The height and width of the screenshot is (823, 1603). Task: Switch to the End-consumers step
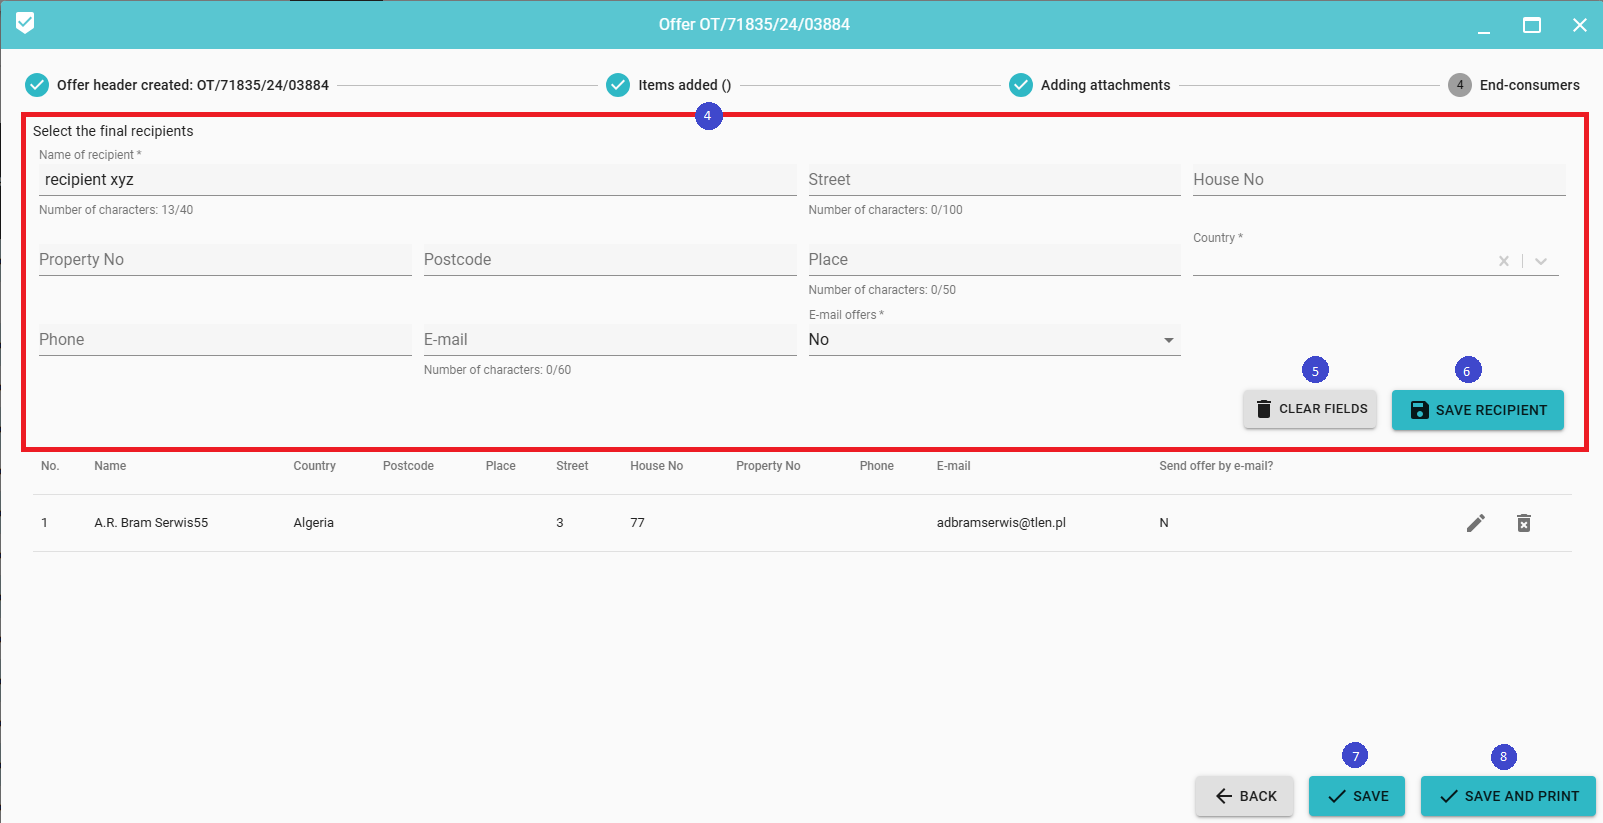pyautogui.click(x=1529, y=85)
